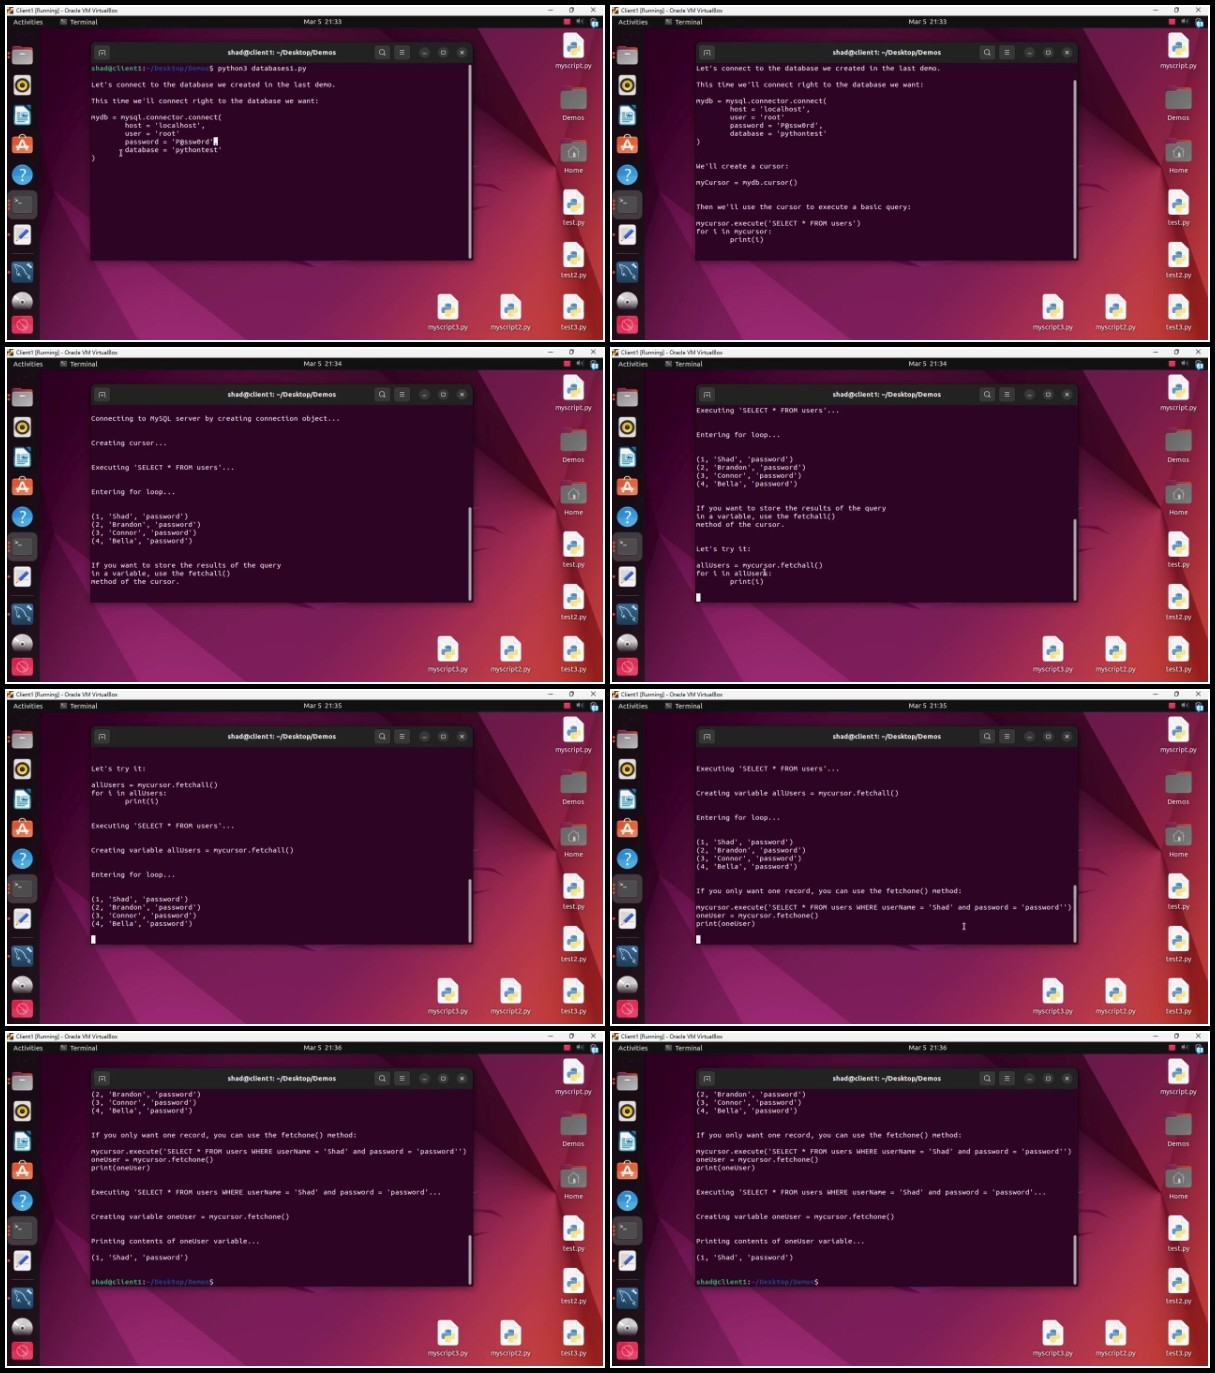Open Terminal app menu, 21:34 'Let's try it' screenshot
This screenshot has width=1215, height=1373.
pyautogui.click(x=684, y=364)
